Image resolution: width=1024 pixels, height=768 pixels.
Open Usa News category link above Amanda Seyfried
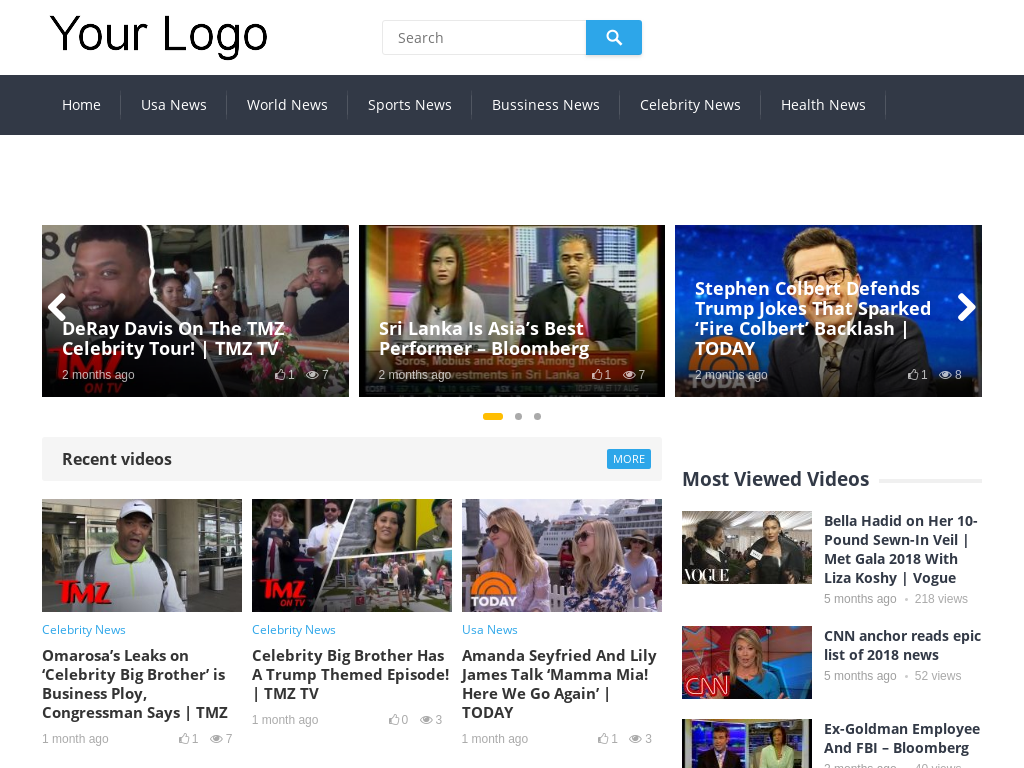489,630
